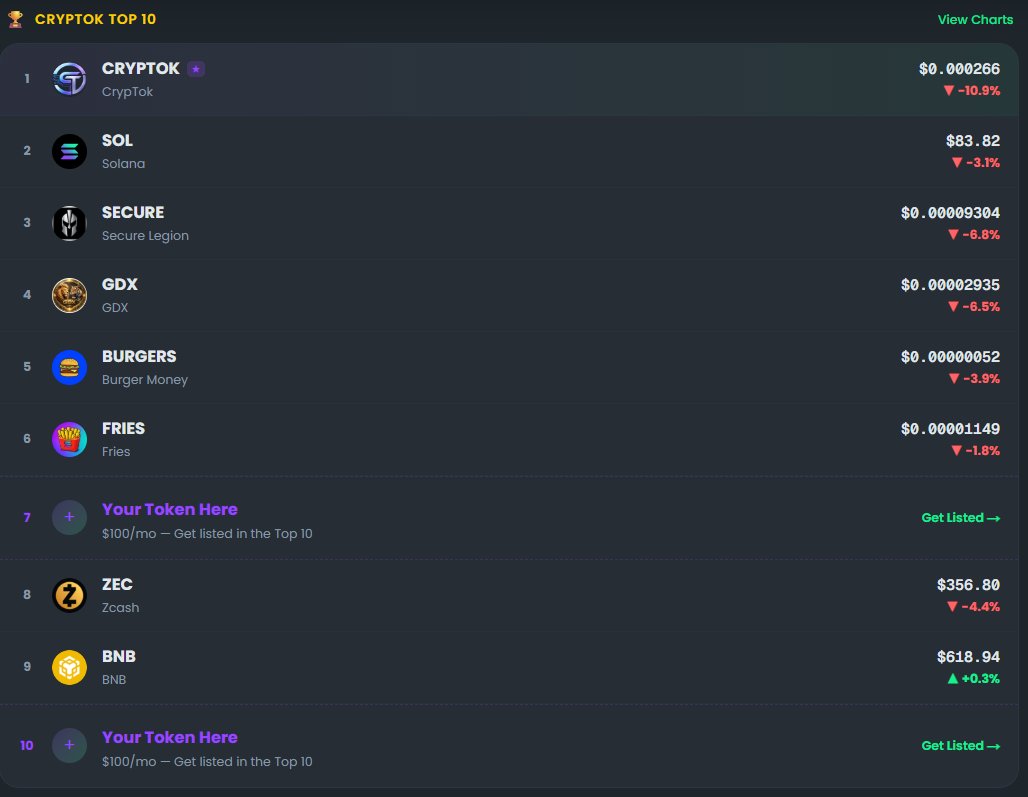The image size is (1028, 797).
Task: Click the Solana logo icon
Action: (x=70, y=151)
